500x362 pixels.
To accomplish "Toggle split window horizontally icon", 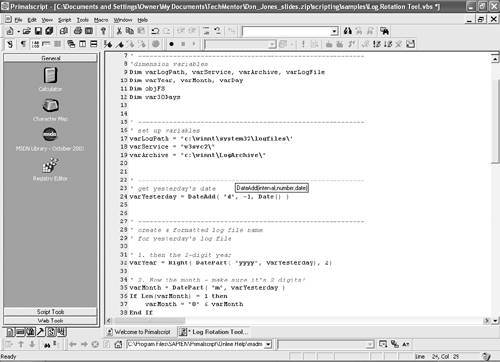I will (x=94, y=44).
